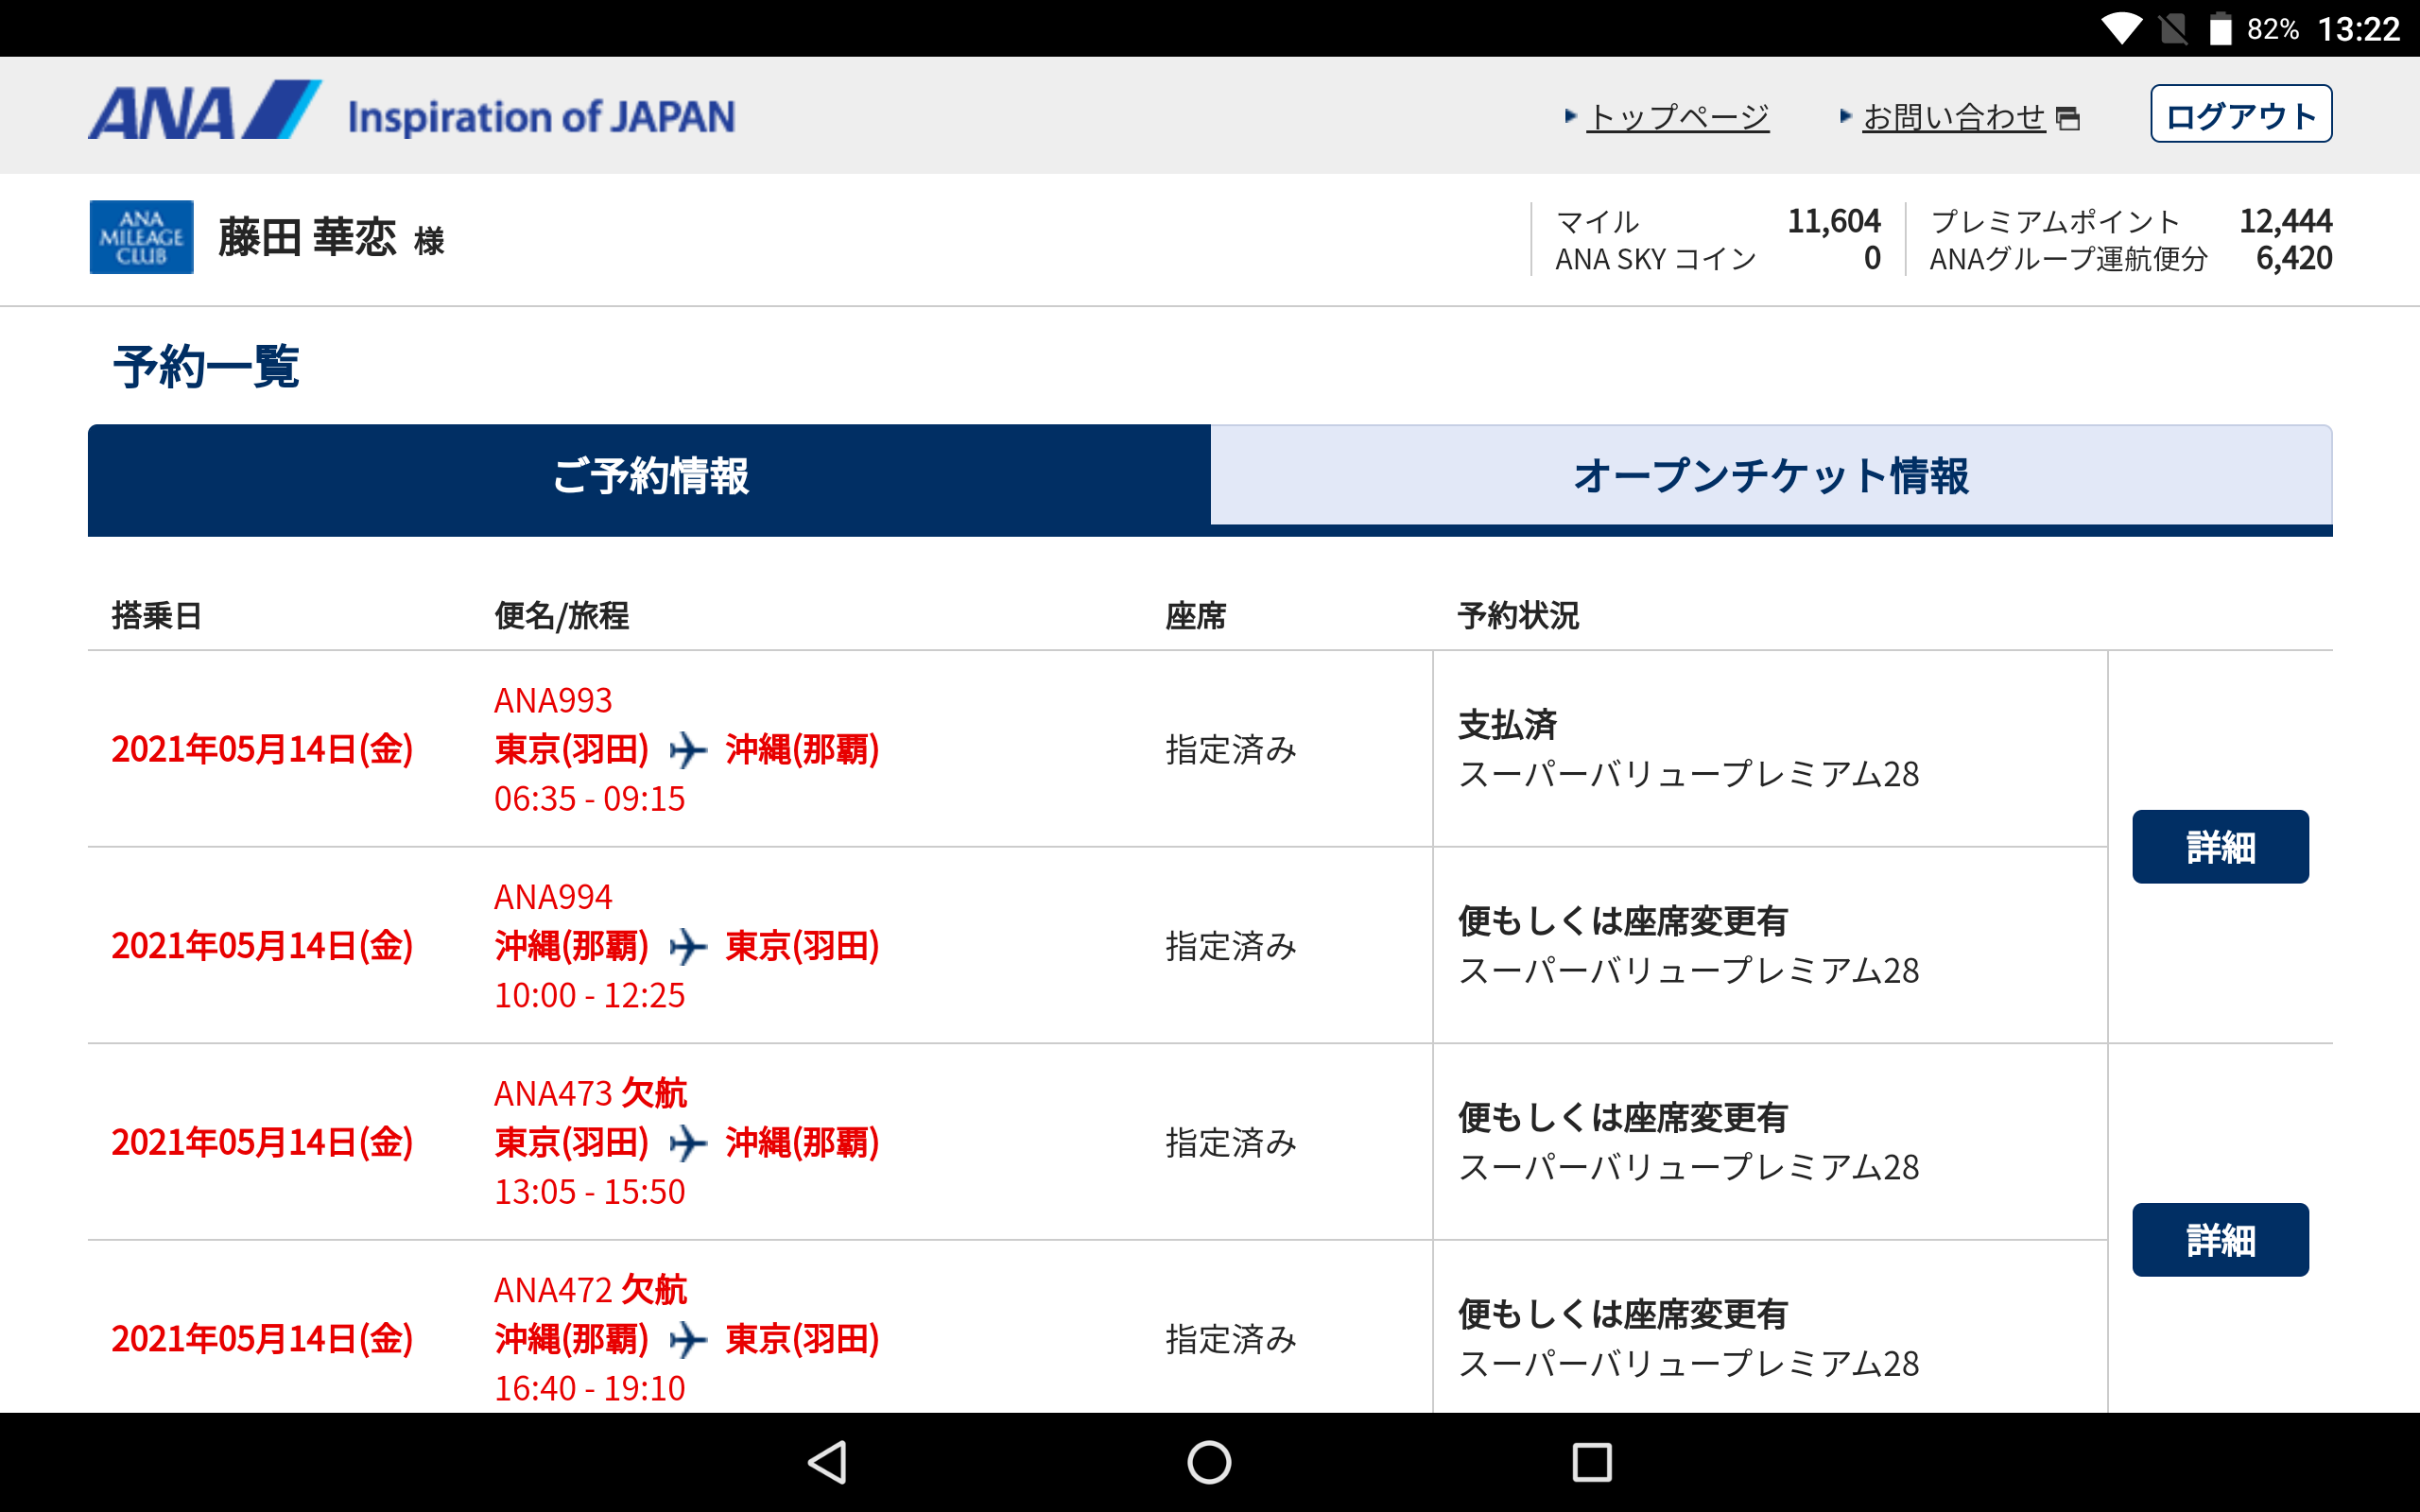2420x1512 pixels.
Task: Tap airplane icon in ANA472 row
Action: coord(687,1339)
